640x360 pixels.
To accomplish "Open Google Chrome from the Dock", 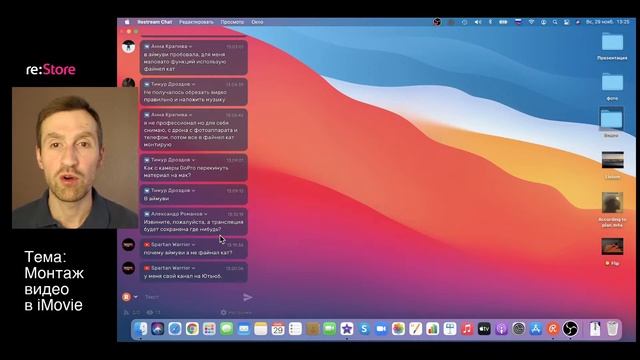I will click(x=192, y=329).
